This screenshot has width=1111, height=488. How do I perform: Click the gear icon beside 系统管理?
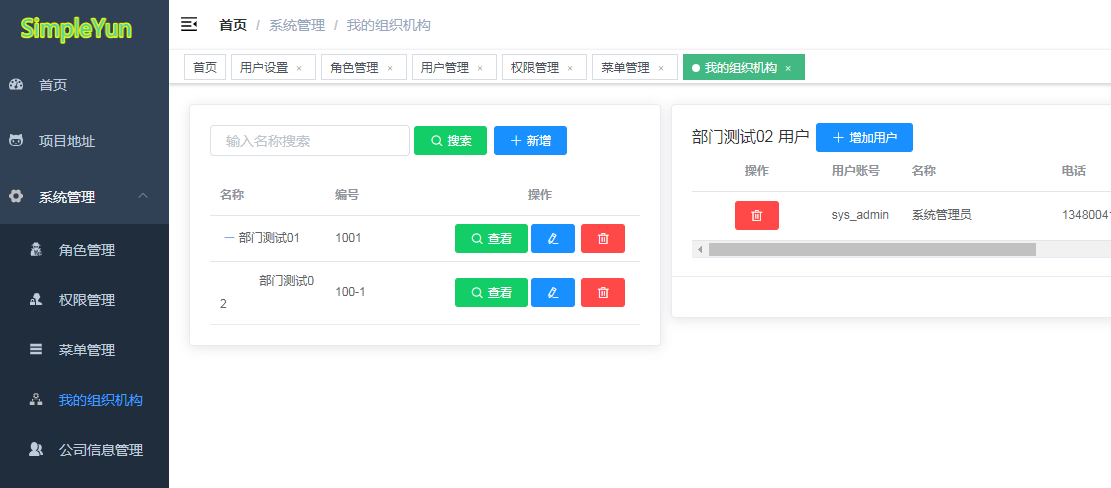16,197
